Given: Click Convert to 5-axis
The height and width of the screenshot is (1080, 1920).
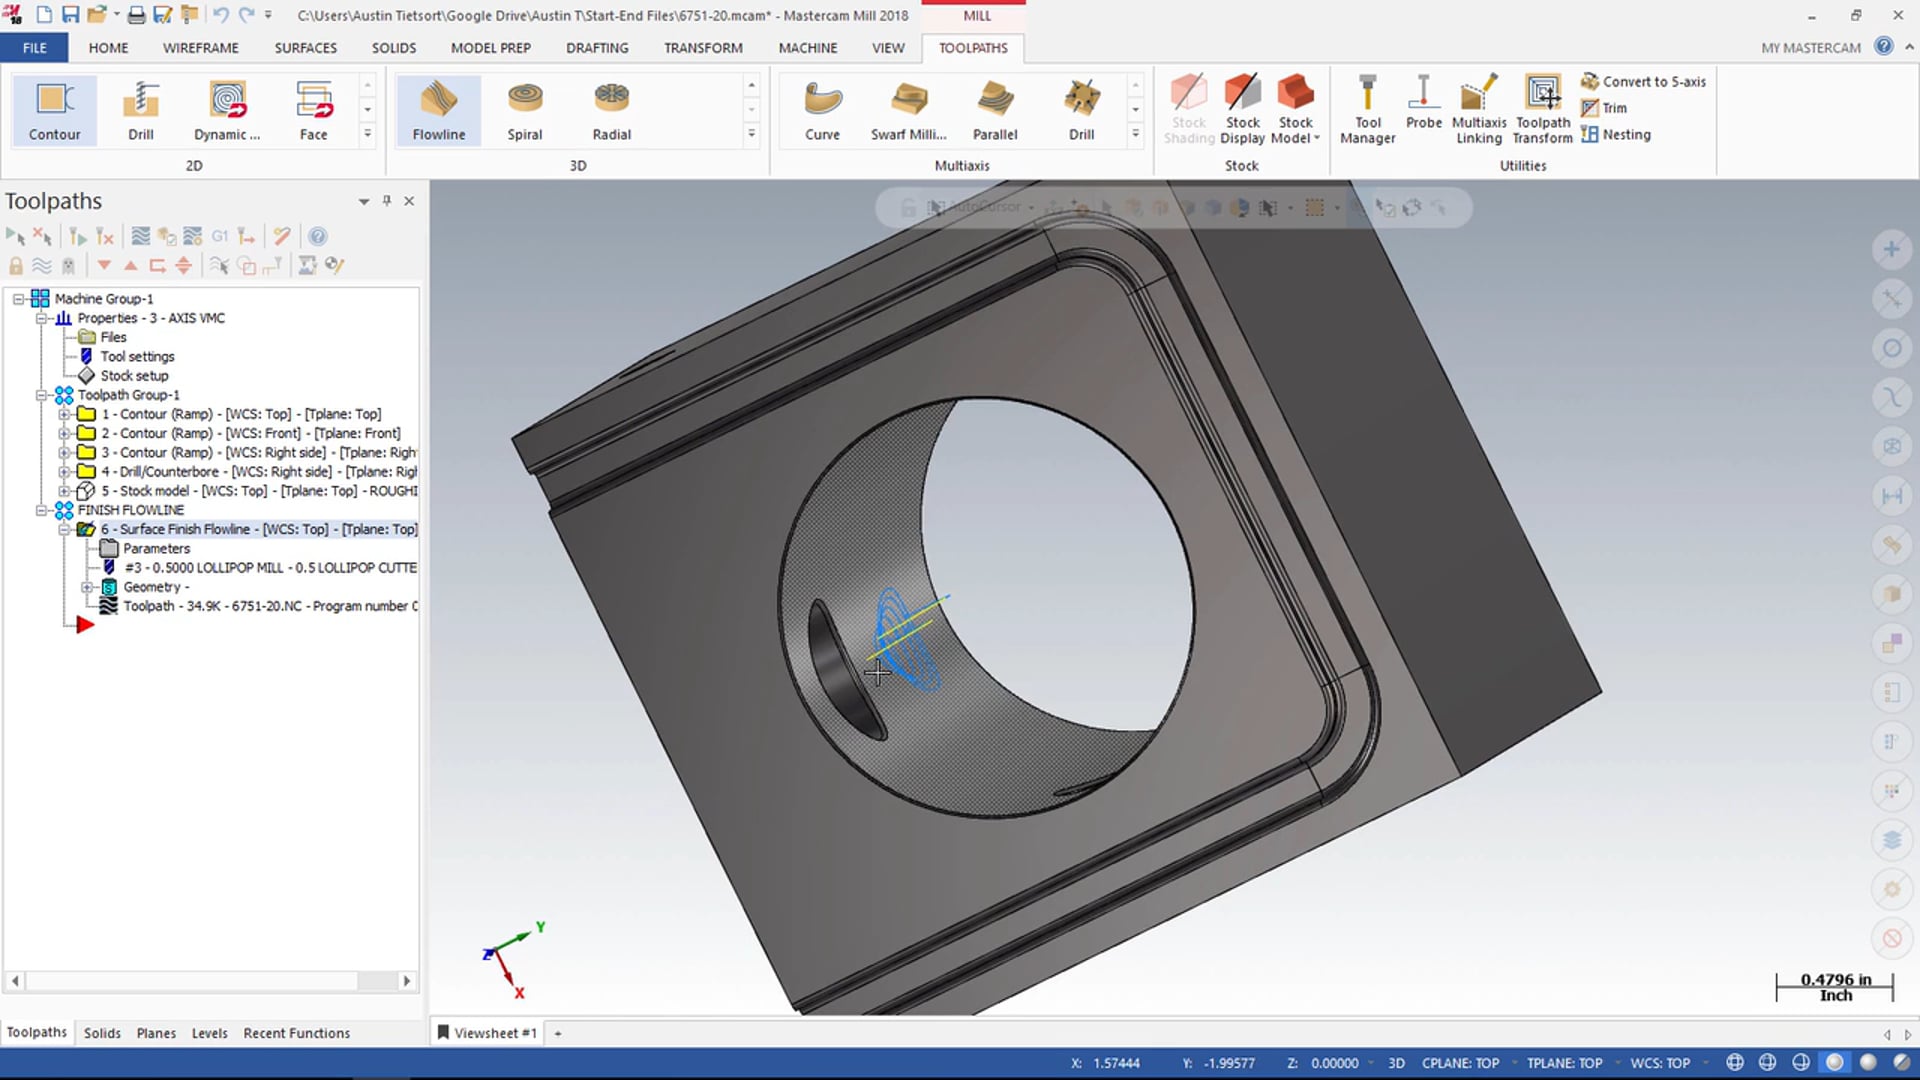Looking at the screenshot, I should [x=1643, y=82].
